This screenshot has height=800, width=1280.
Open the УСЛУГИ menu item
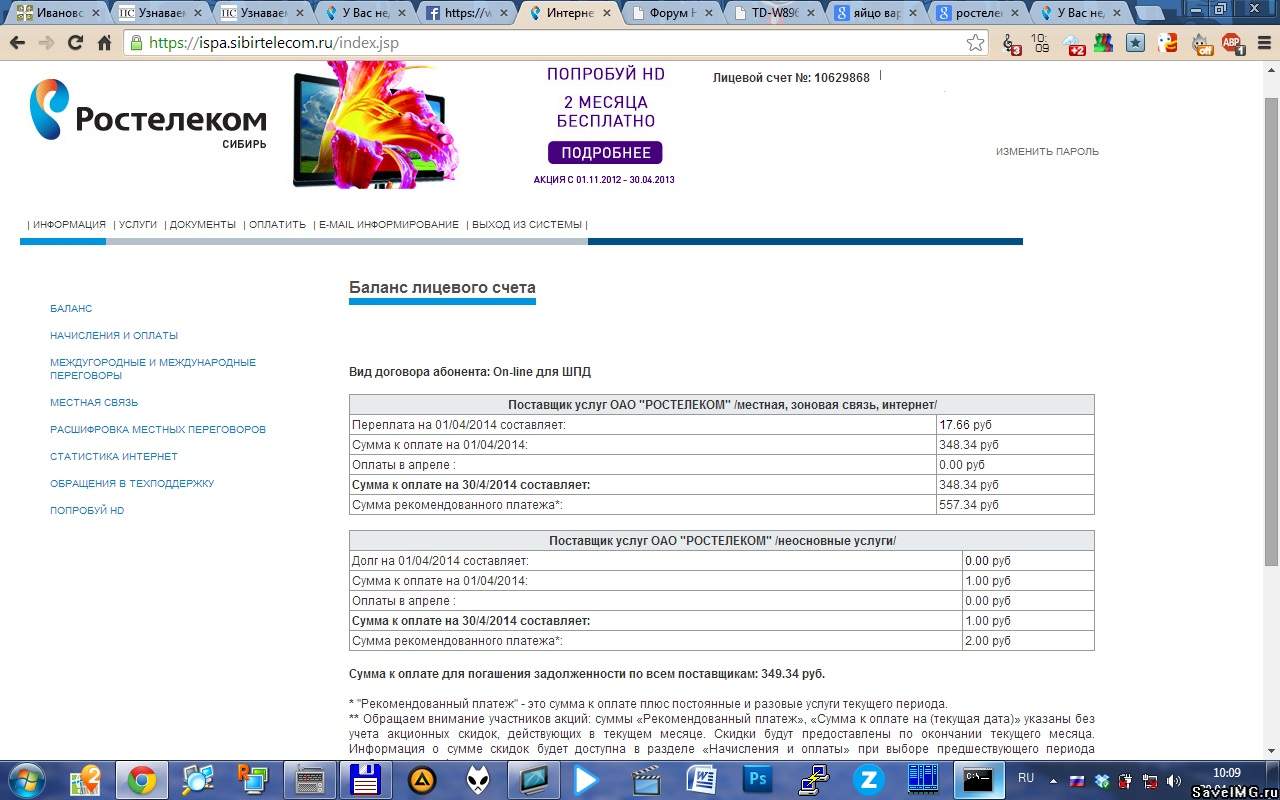pyautogui.click(x=137, y=224)
